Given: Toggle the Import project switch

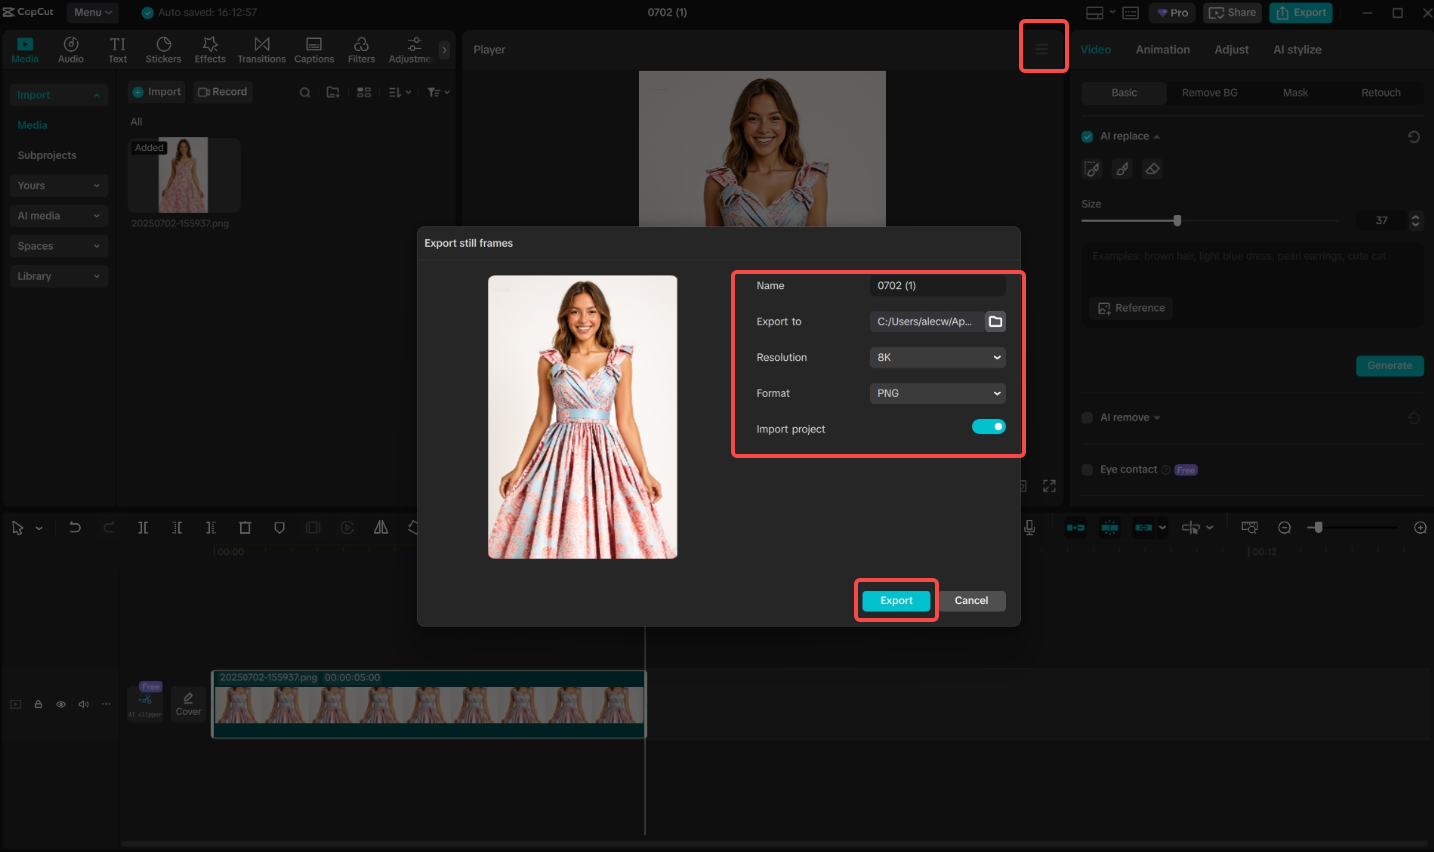Looking at the screenshot, I should (988, 427).
